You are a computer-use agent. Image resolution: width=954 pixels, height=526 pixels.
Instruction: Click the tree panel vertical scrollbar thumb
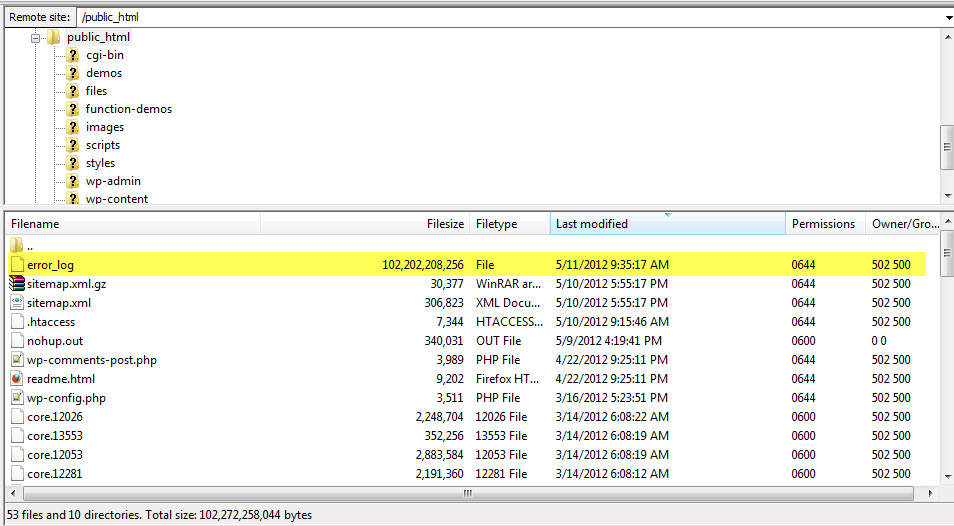click(947, 147)
